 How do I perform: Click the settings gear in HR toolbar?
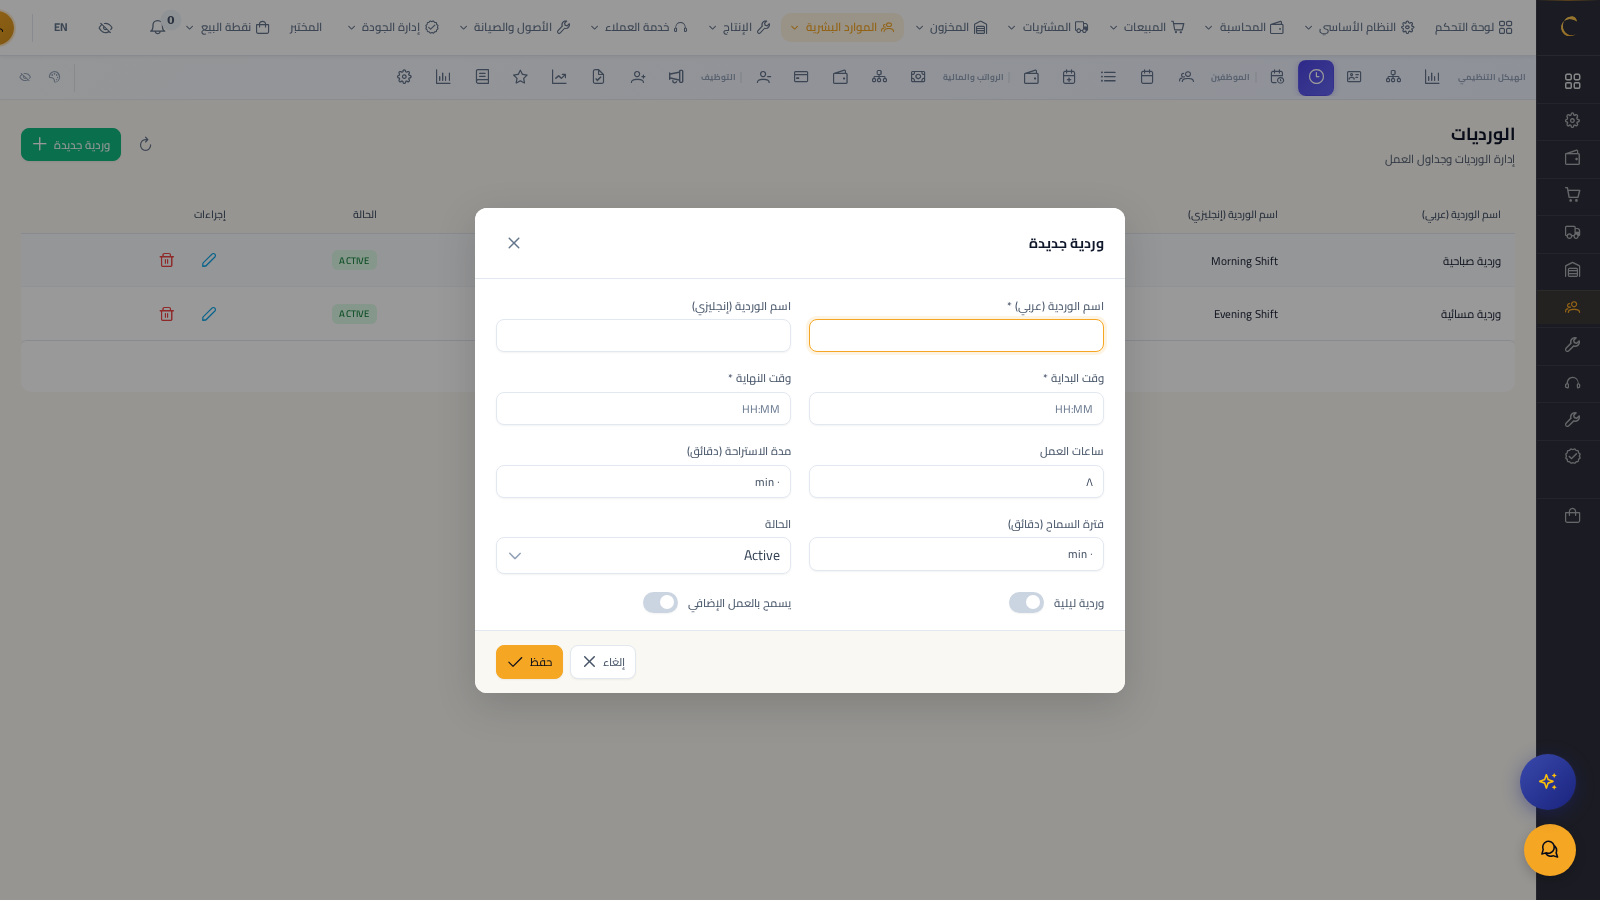click(x=404, y=77)
